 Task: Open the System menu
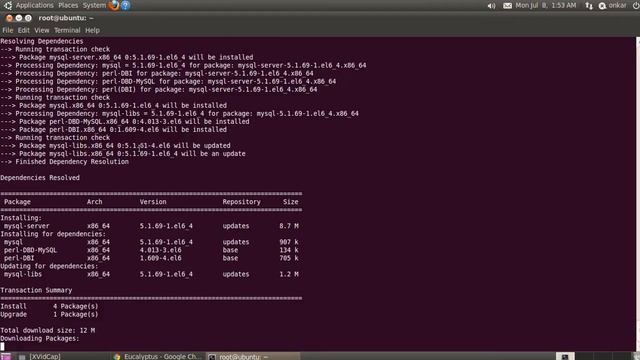tap(94, 5)
